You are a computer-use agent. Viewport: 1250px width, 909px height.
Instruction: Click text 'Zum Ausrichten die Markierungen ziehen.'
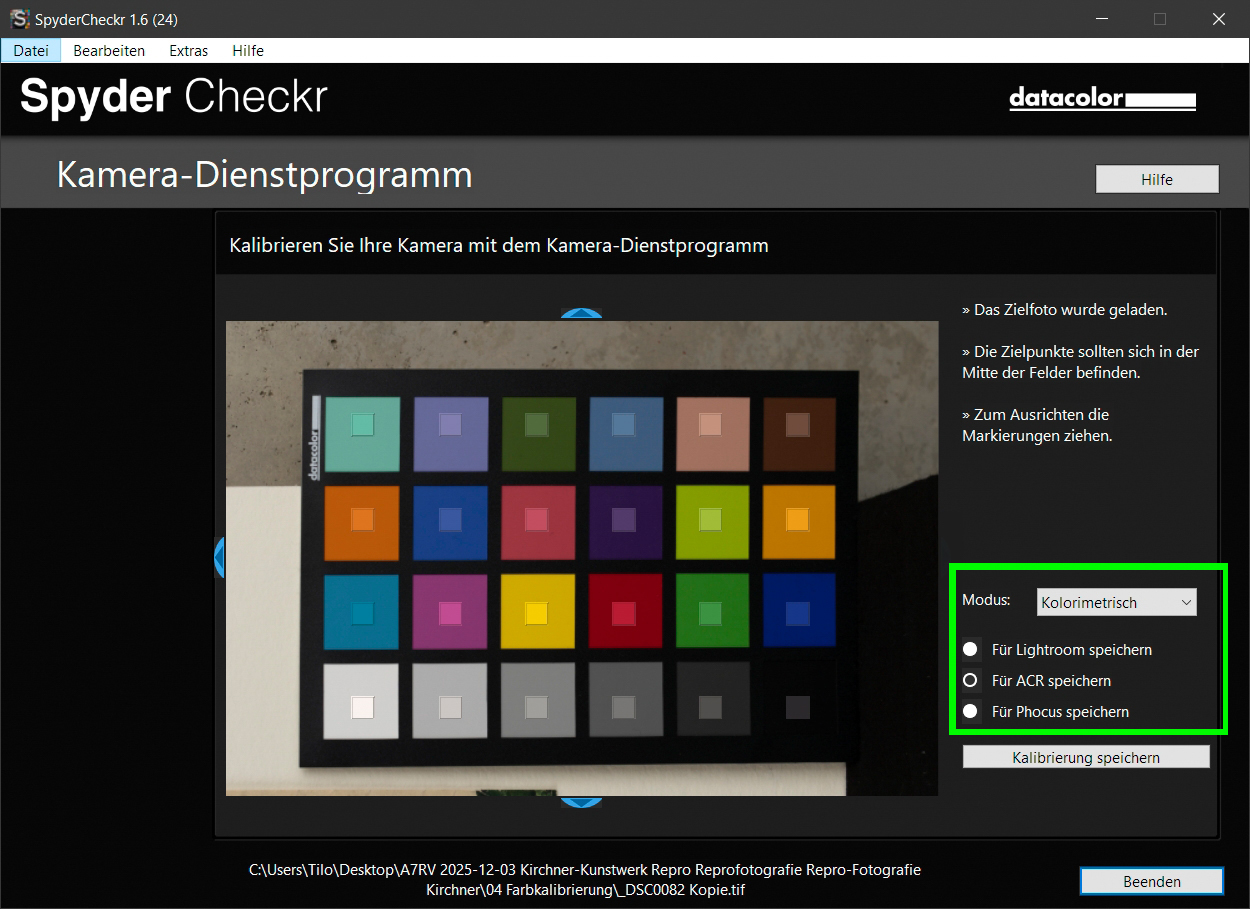pos(1037,425)
